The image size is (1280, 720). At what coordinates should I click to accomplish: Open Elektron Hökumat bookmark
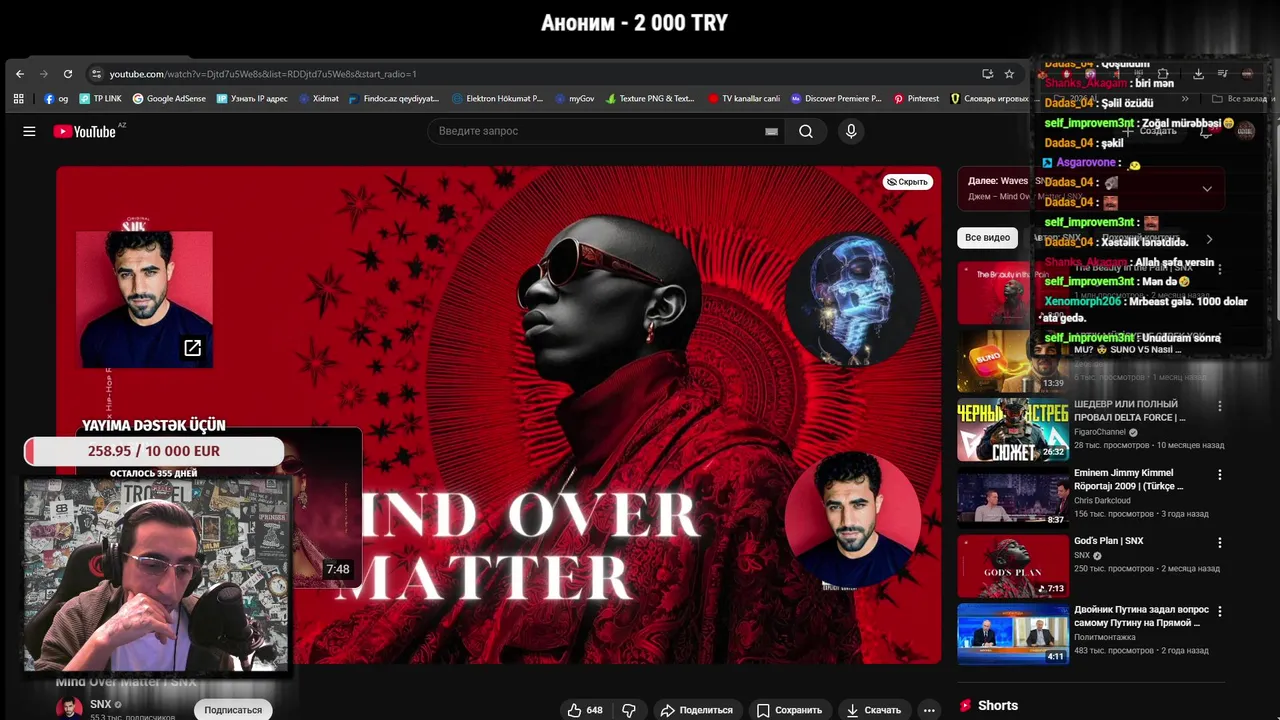pyautogui.click(x=496, y=99)
